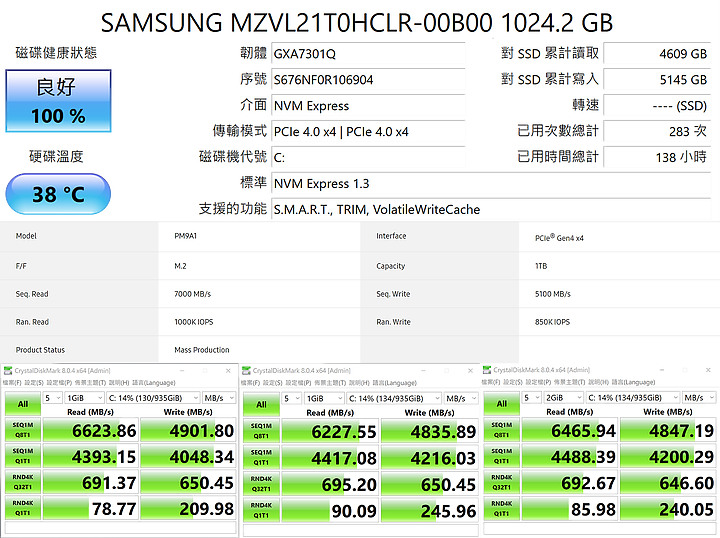This screenshot has height=538, width=720.
Task: Start RND4K Q1T1 test beside 78.77 result
Action: 23,508
